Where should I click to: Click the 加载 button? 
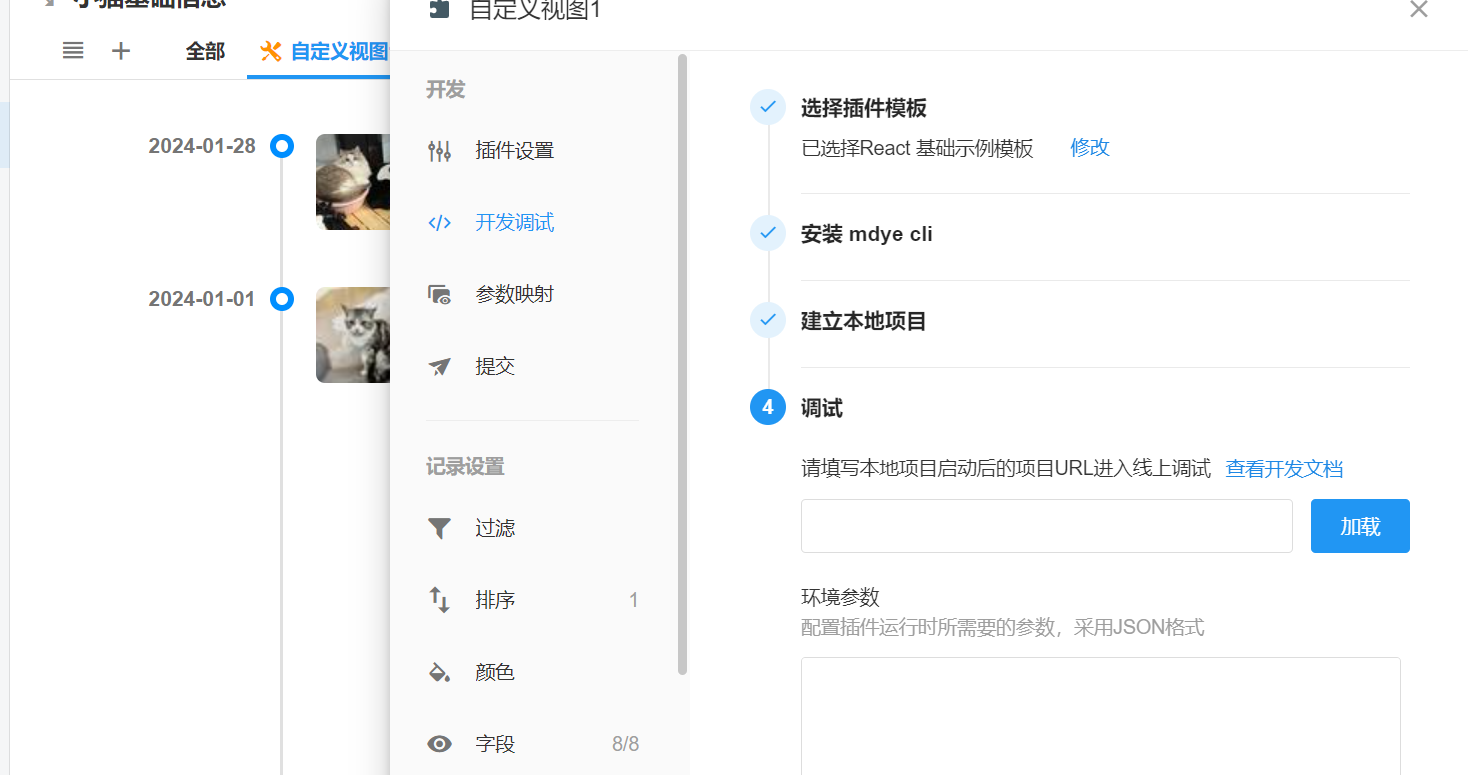(x=1359, y=526)
